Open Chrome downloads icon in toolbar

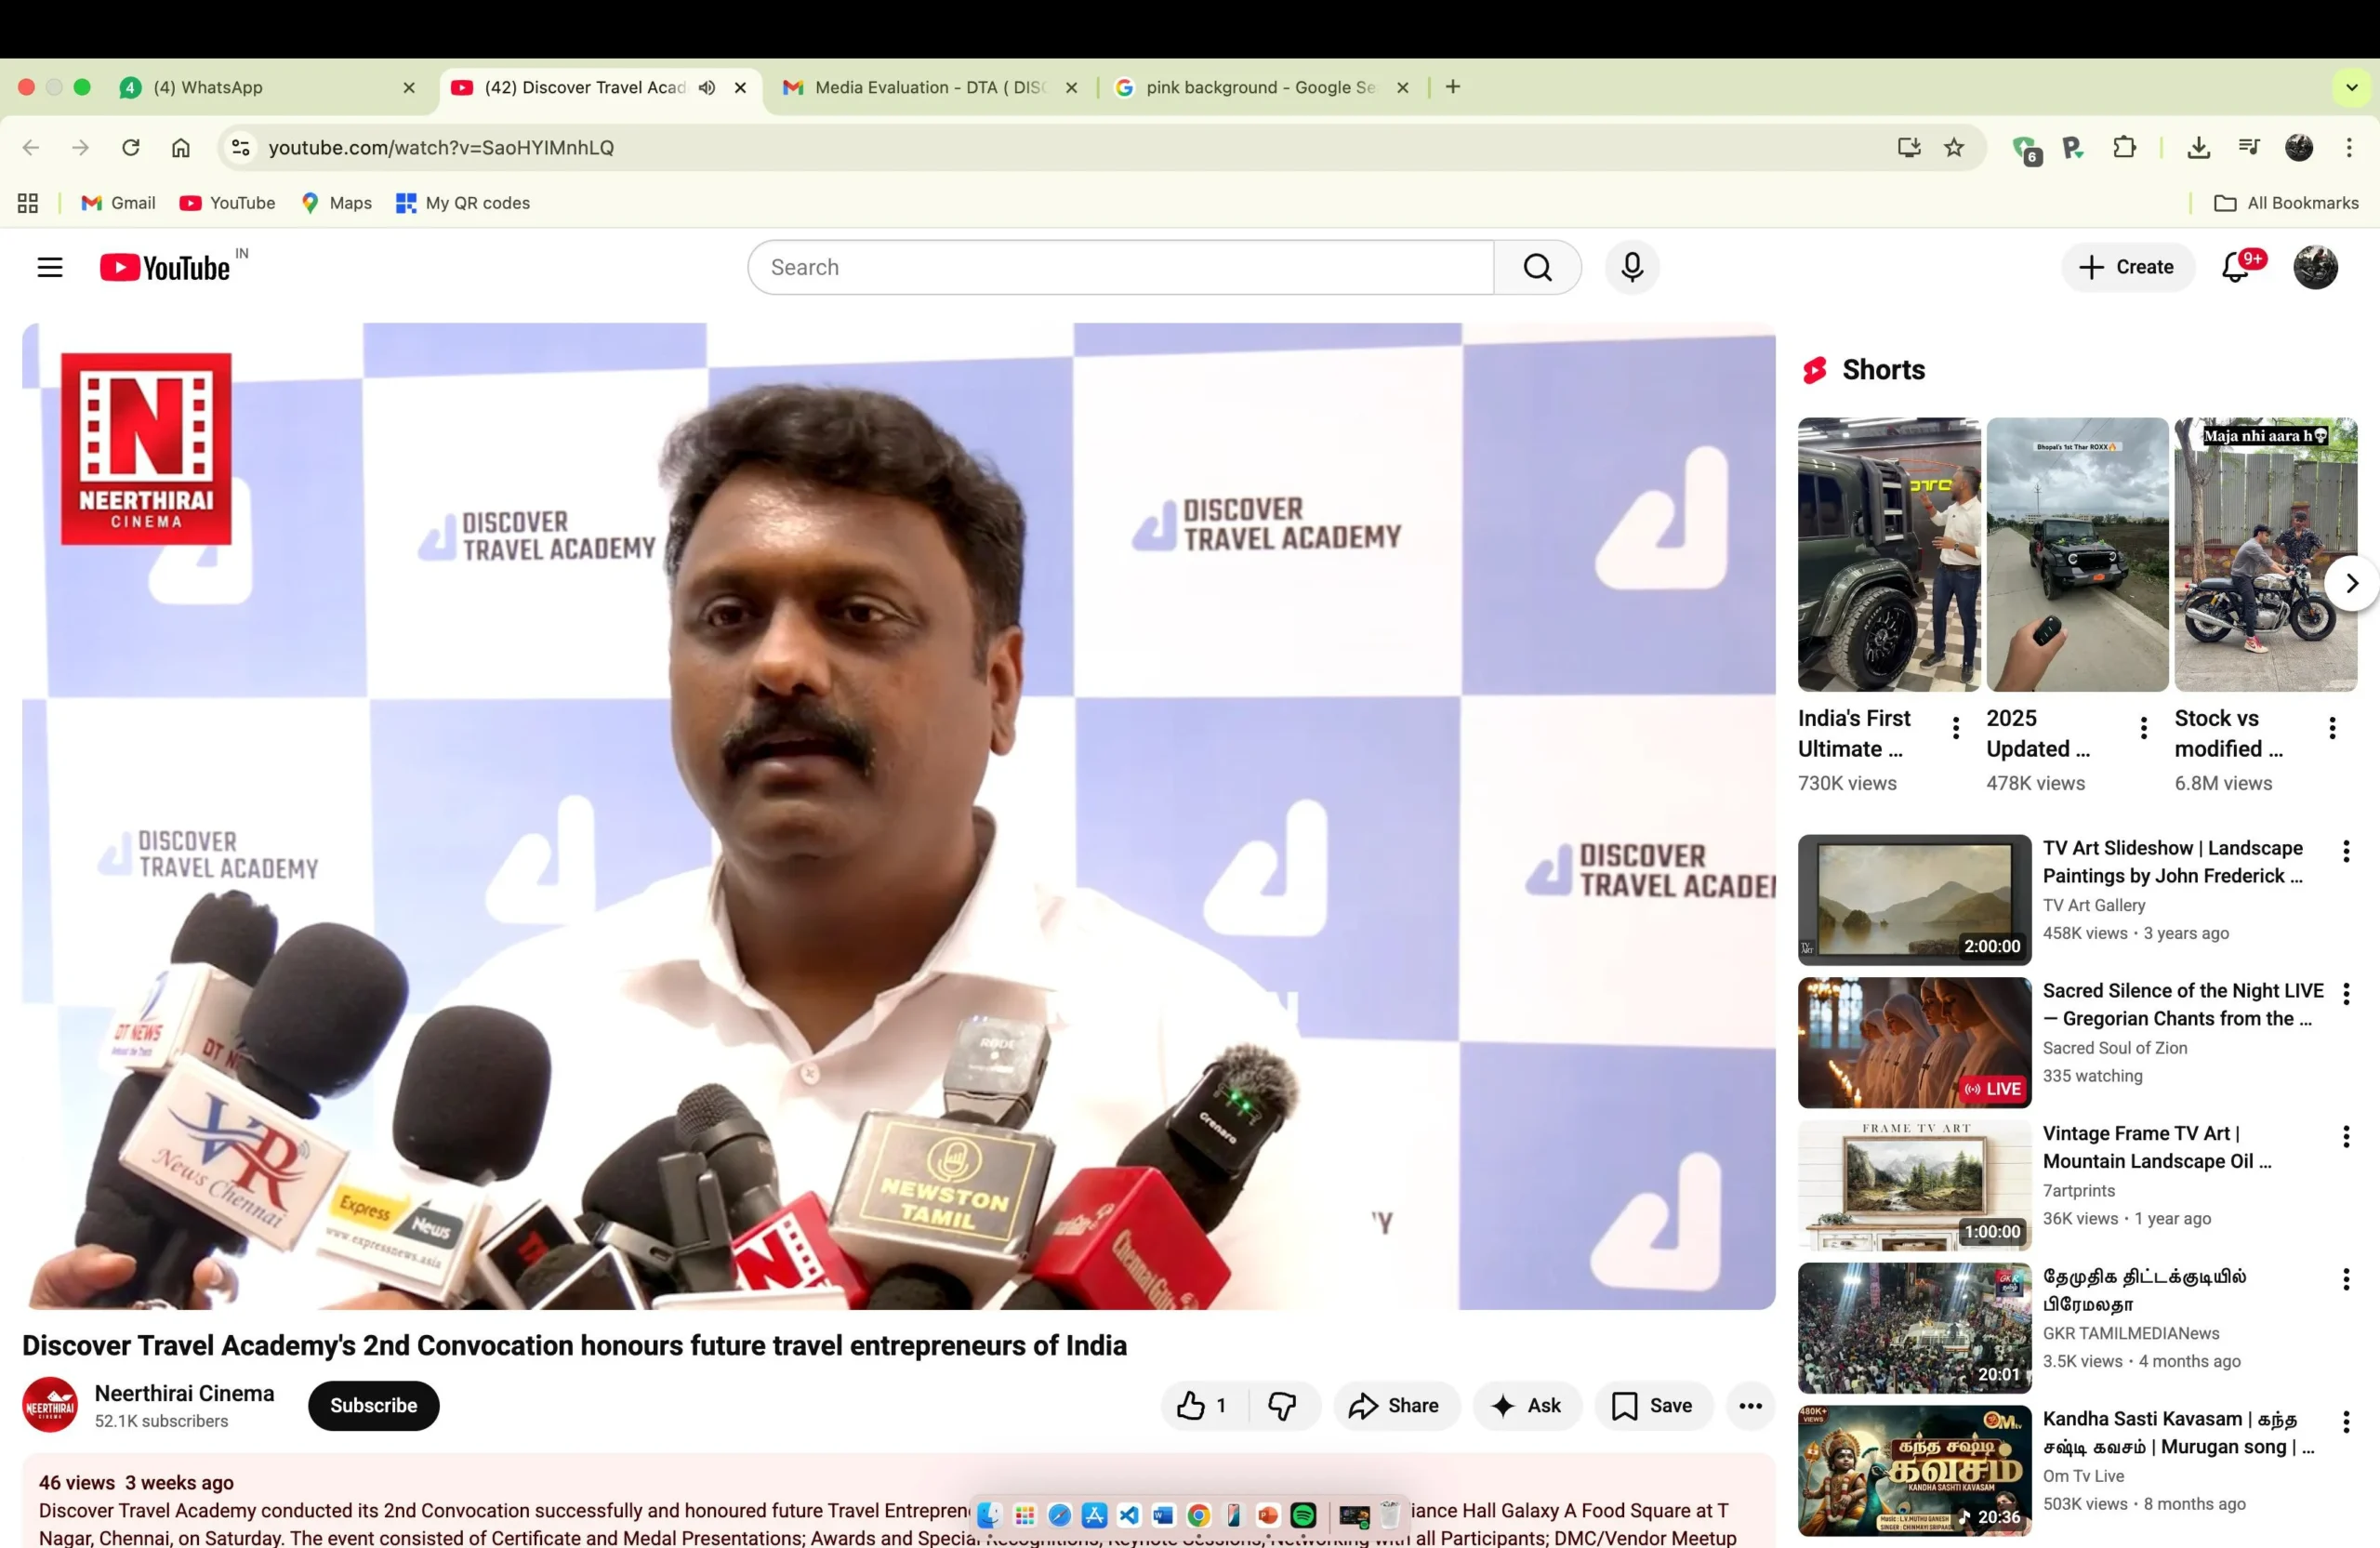(2198, 148)
